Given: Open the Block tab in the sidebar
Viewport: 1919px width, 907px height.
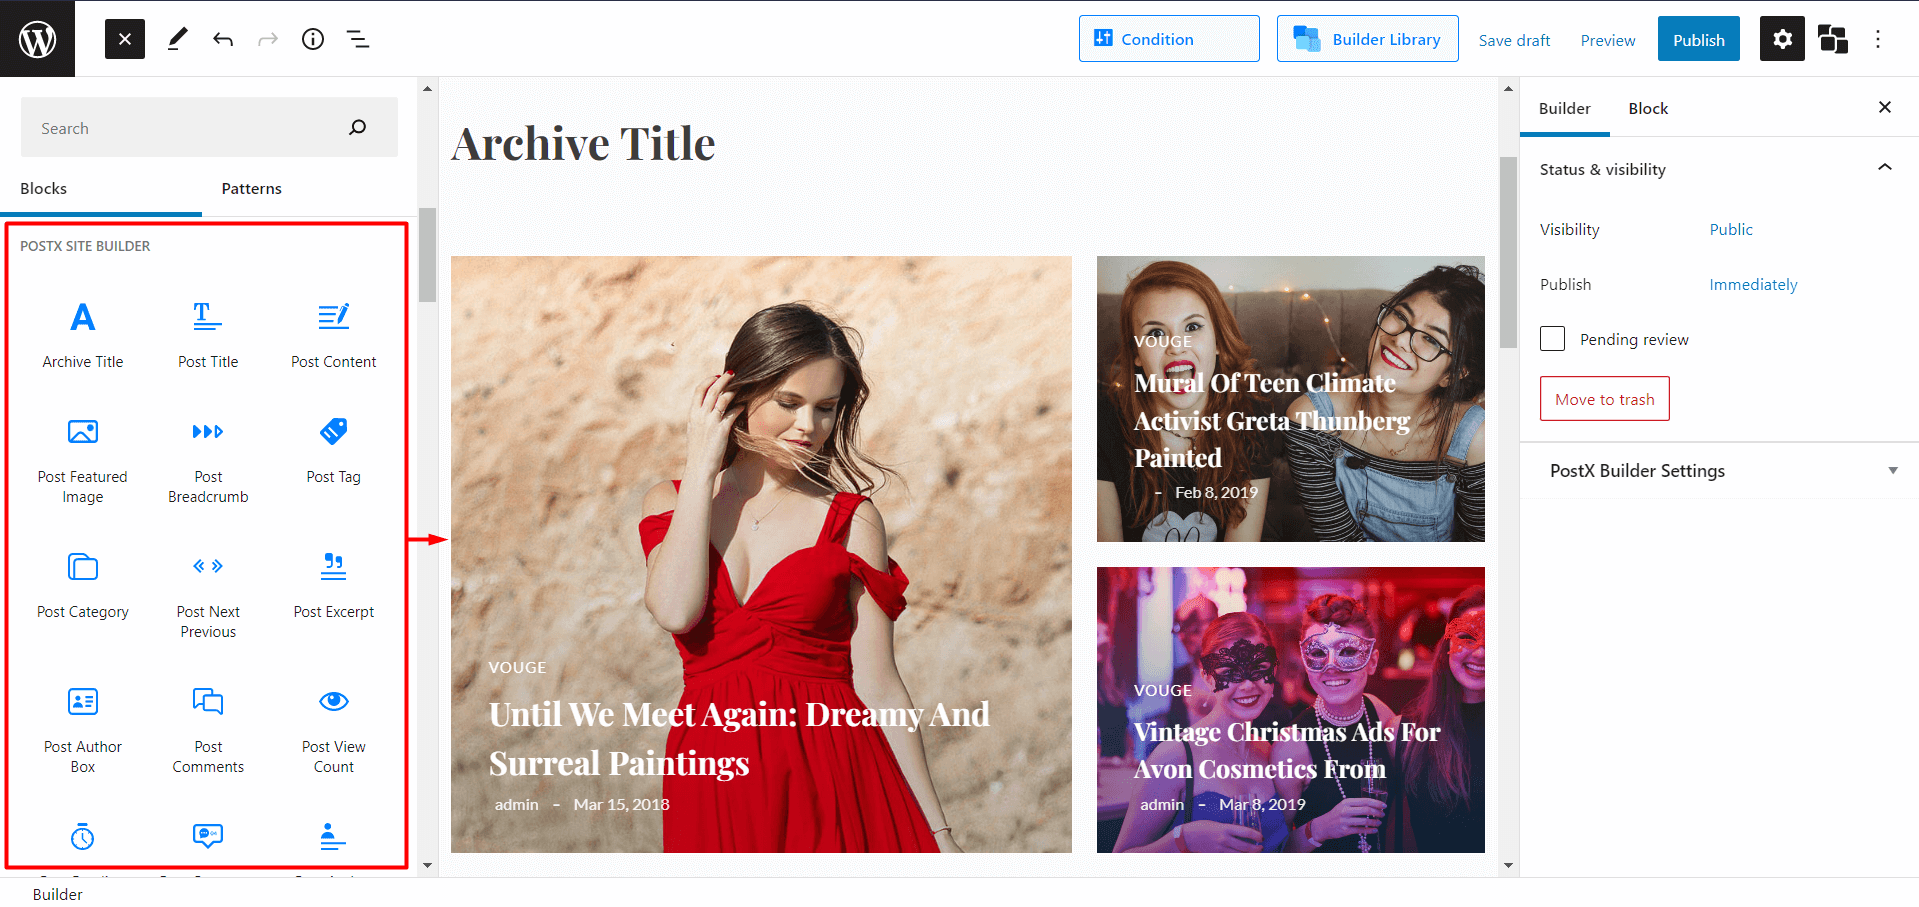Looking at the screenshot, I should 1647,108.
